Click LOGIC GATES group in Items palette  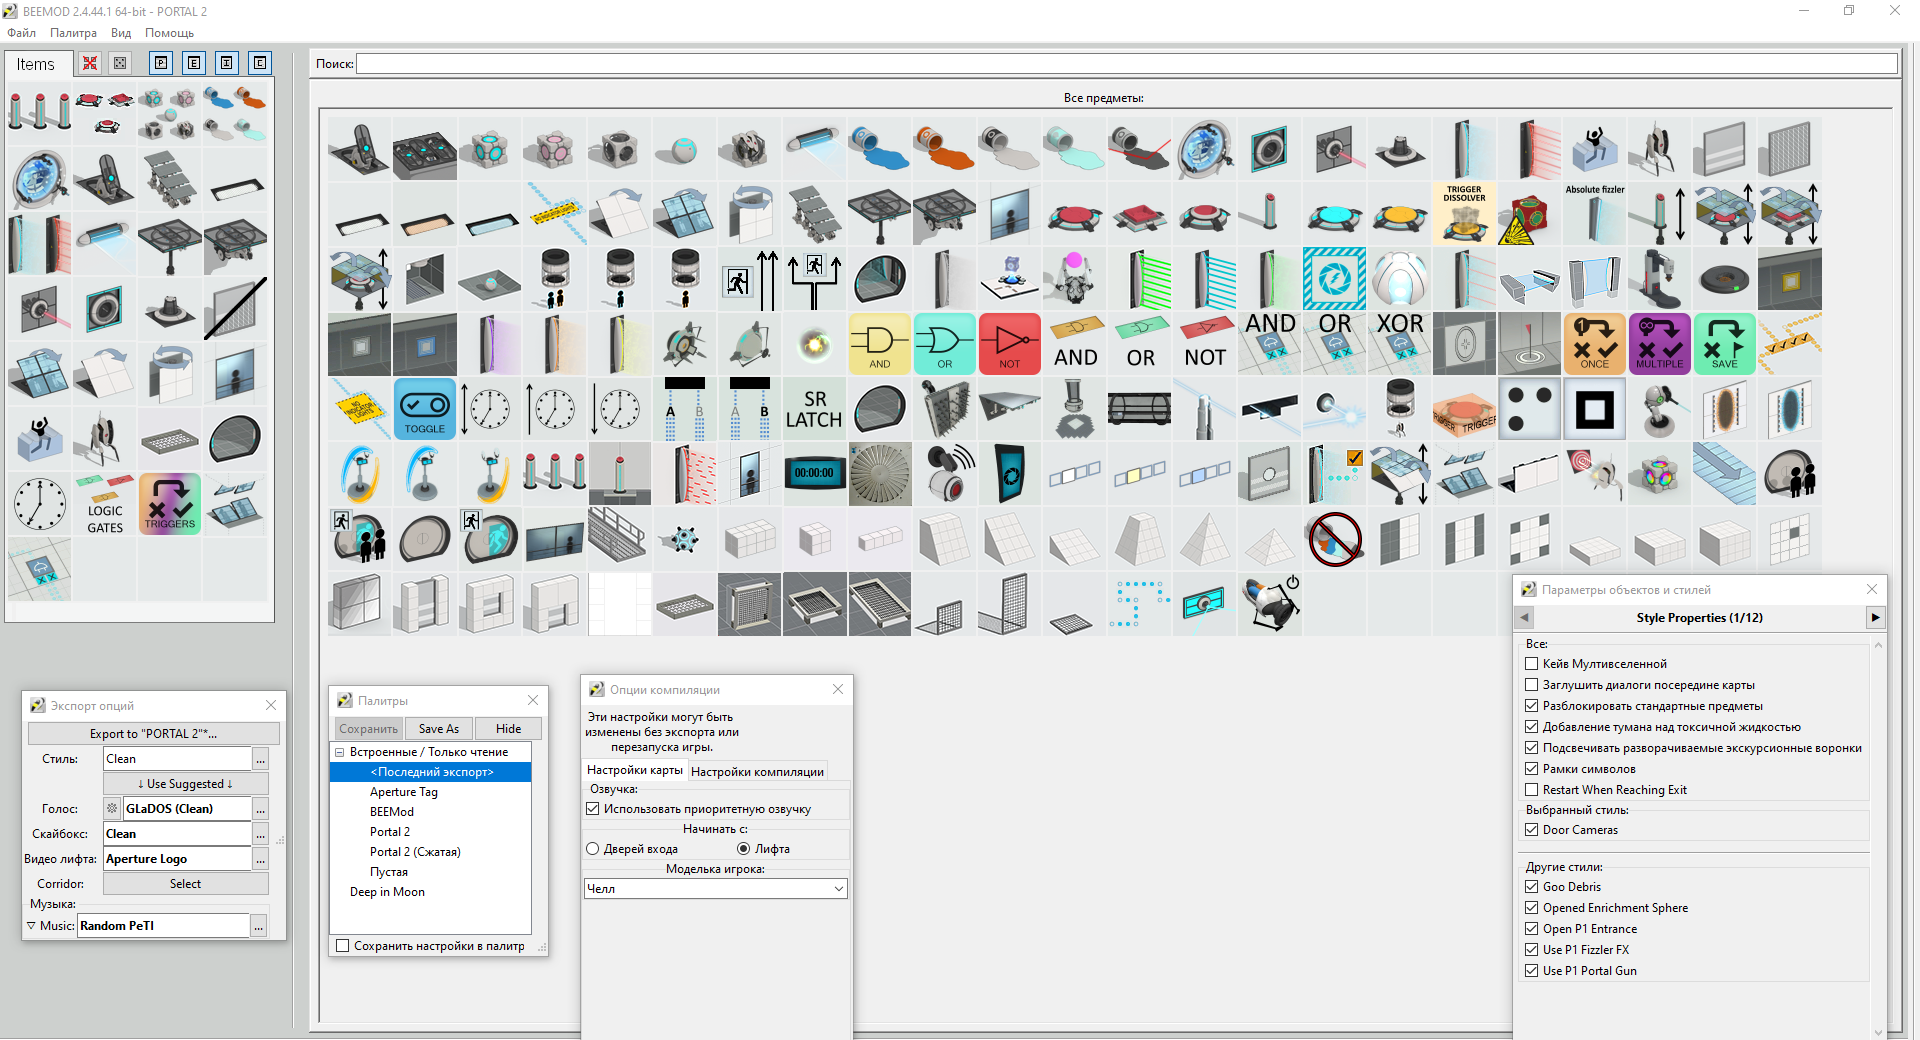[x=105, y=504]
